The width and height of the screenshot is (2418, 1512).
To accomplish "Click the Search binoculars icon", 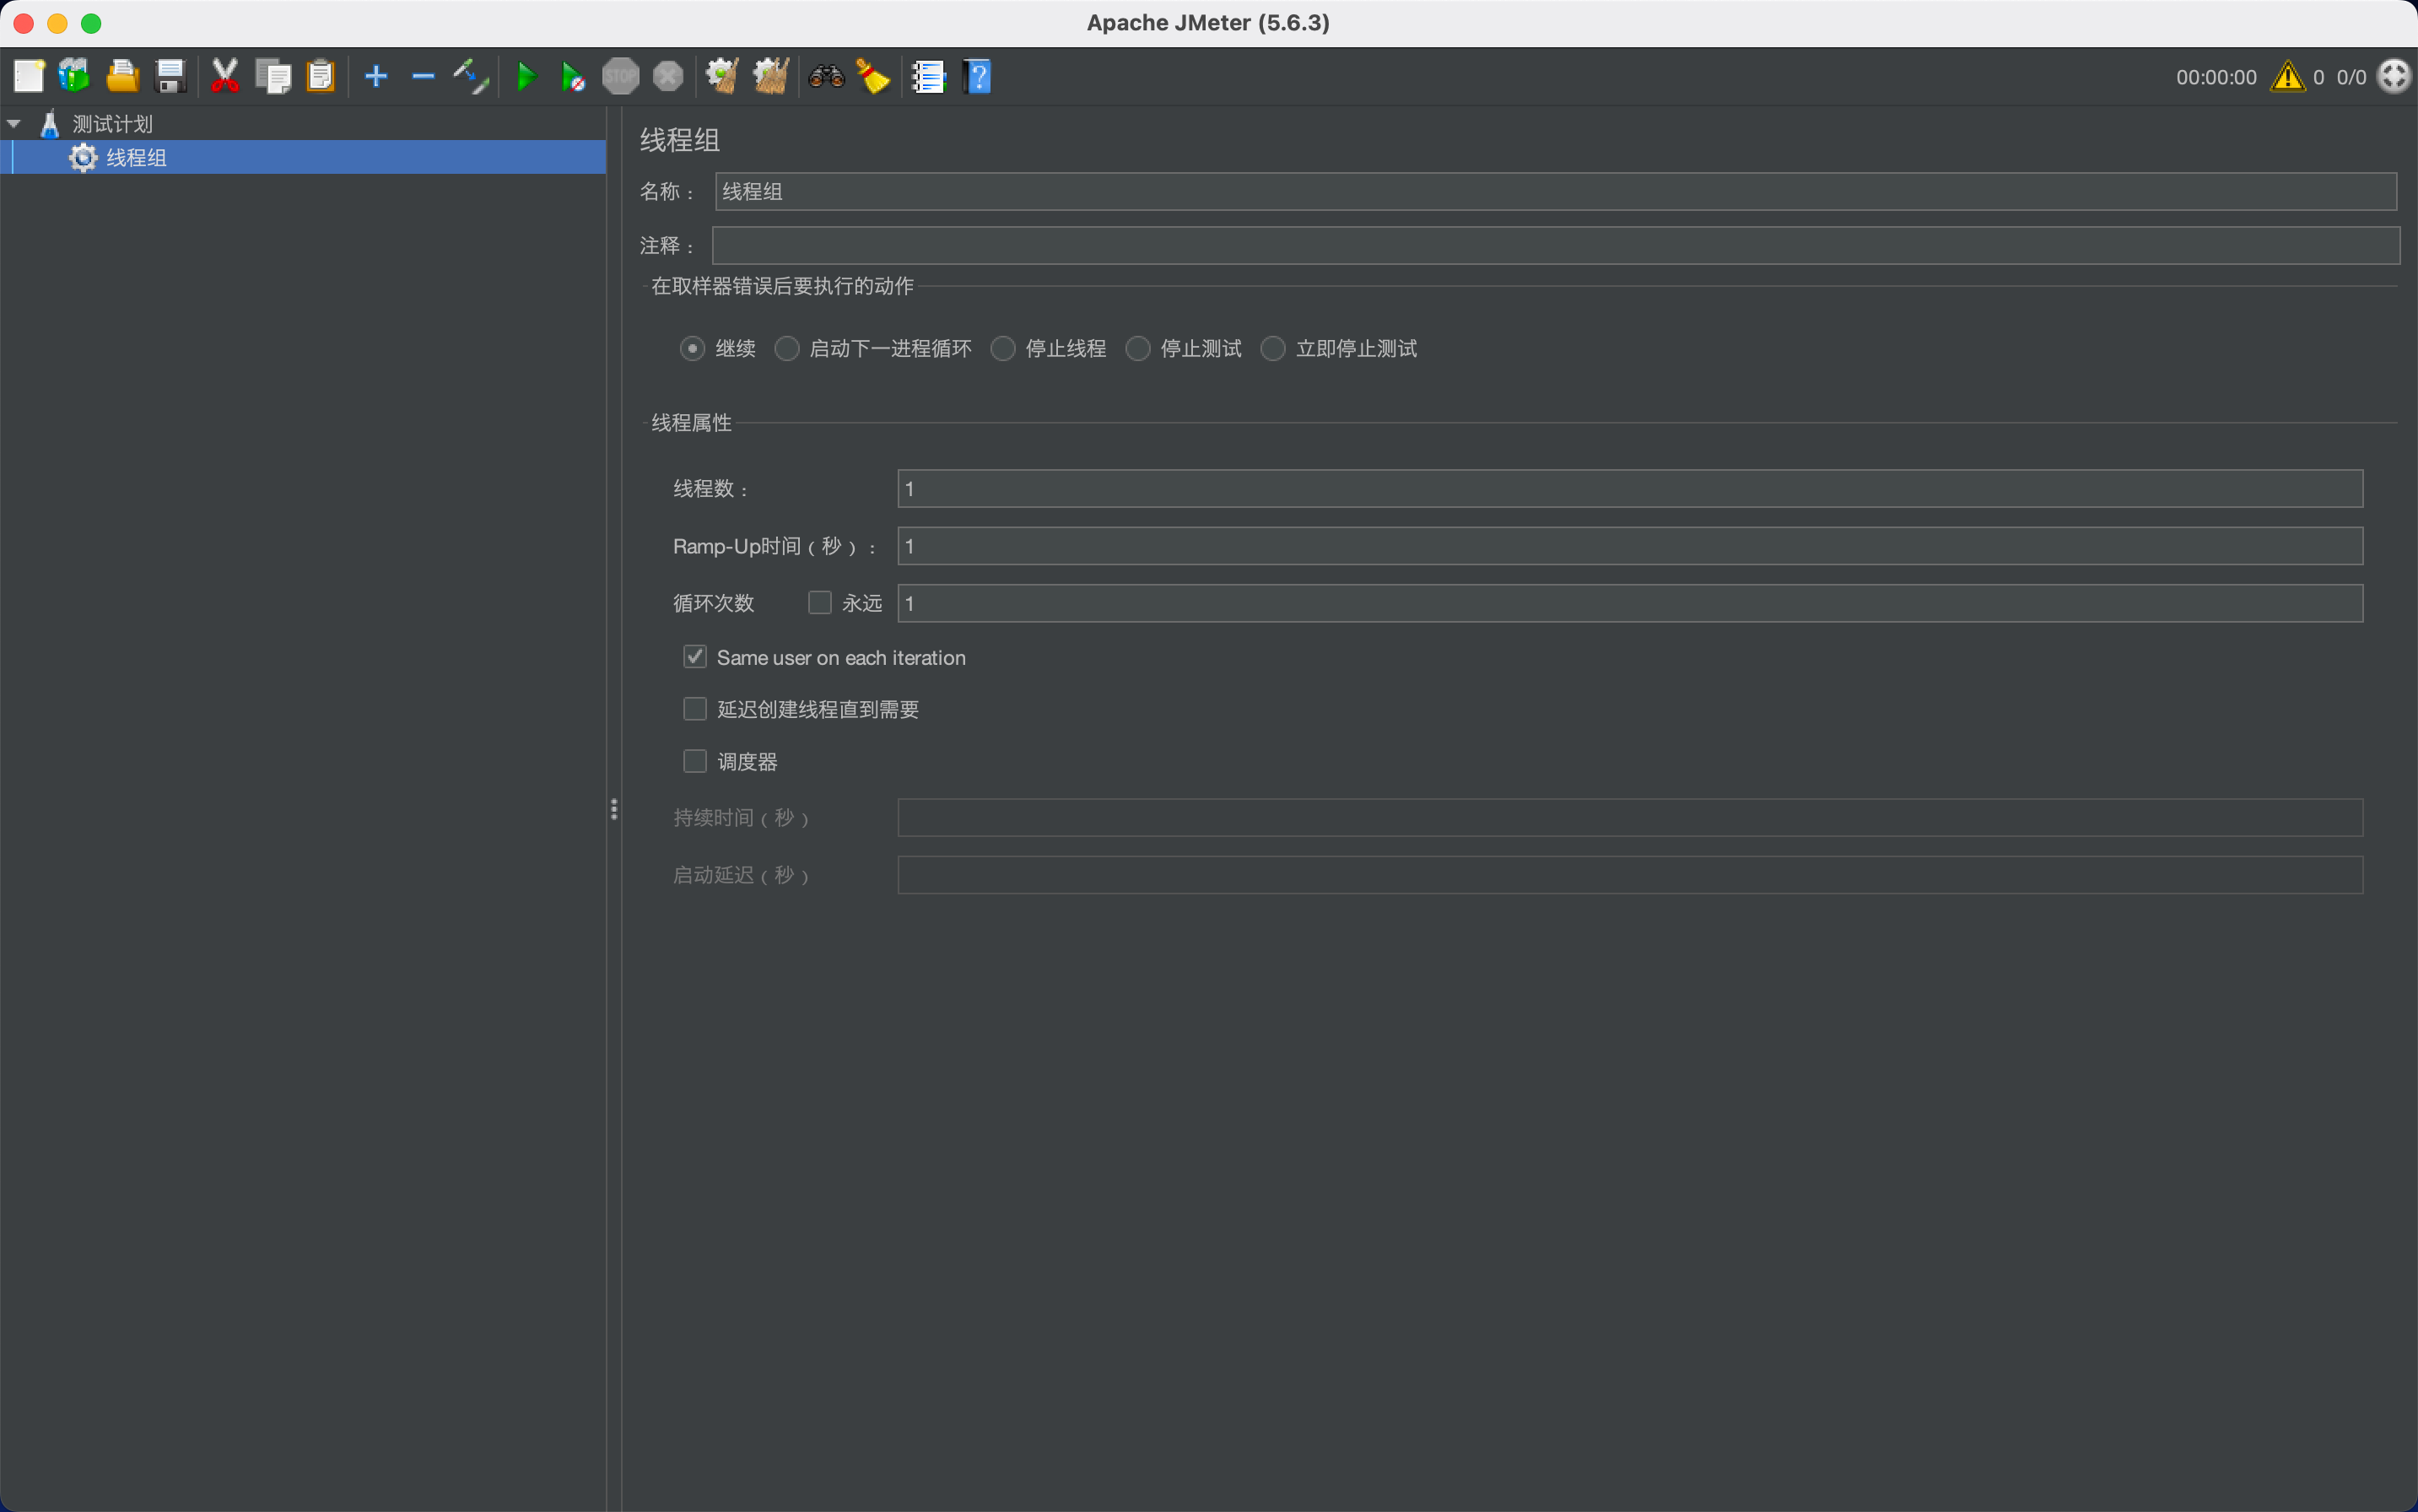I will [x=826, y=76].
